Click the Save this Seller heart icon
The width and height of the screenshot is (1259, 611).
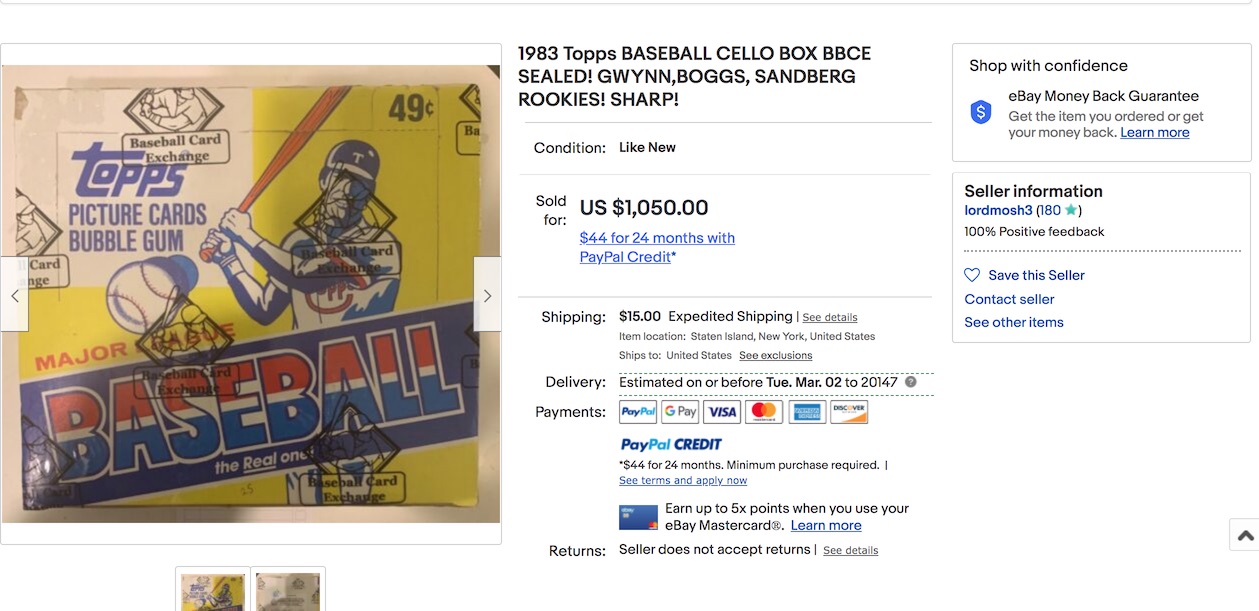coord(972,275)
